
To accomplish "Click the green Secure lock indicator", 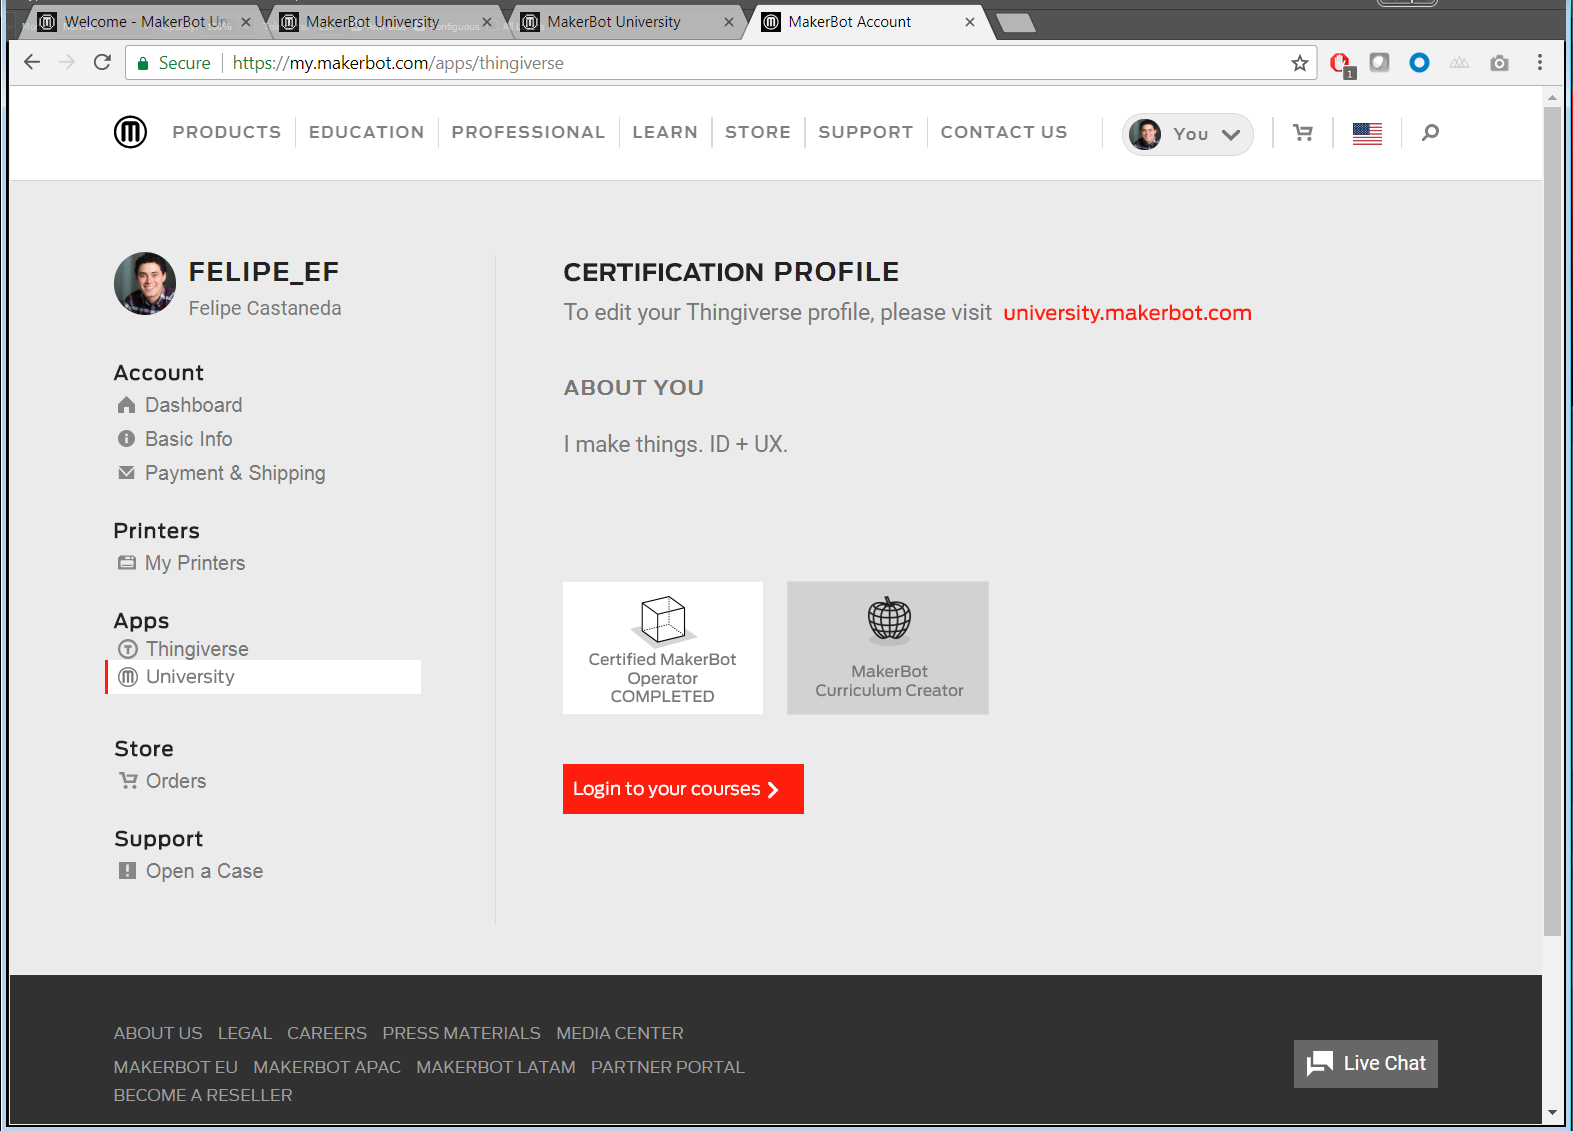I will 174,63.
